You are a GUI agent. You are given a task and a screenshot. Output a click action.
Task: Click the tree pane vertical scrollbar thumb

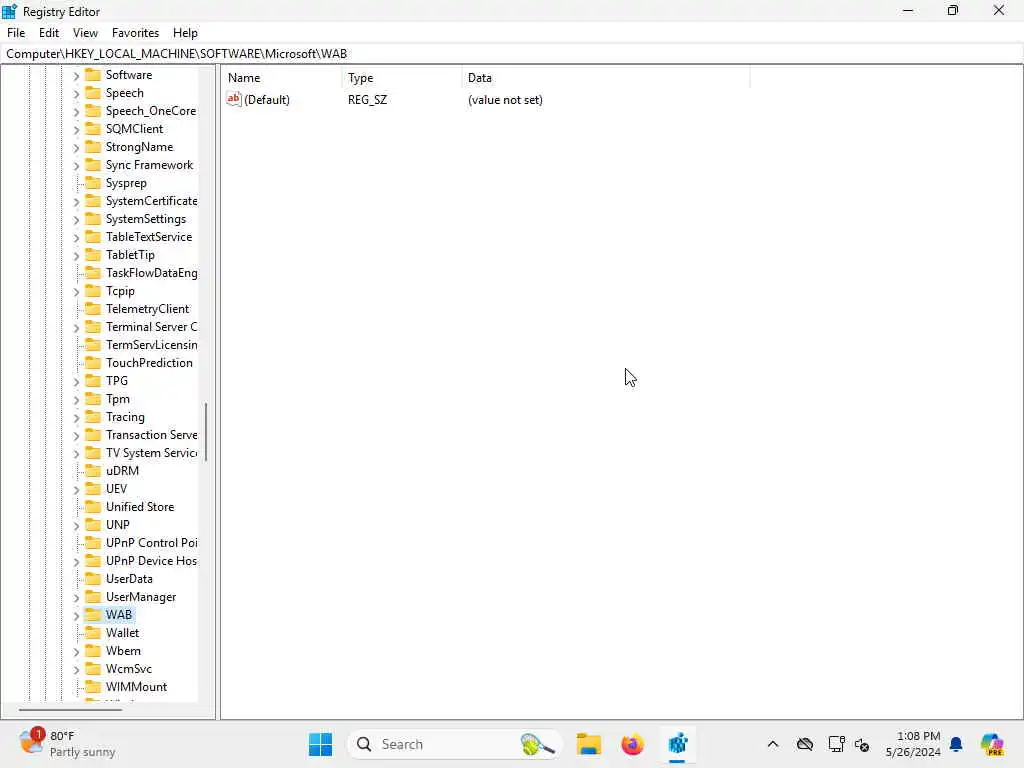point(206,432)
